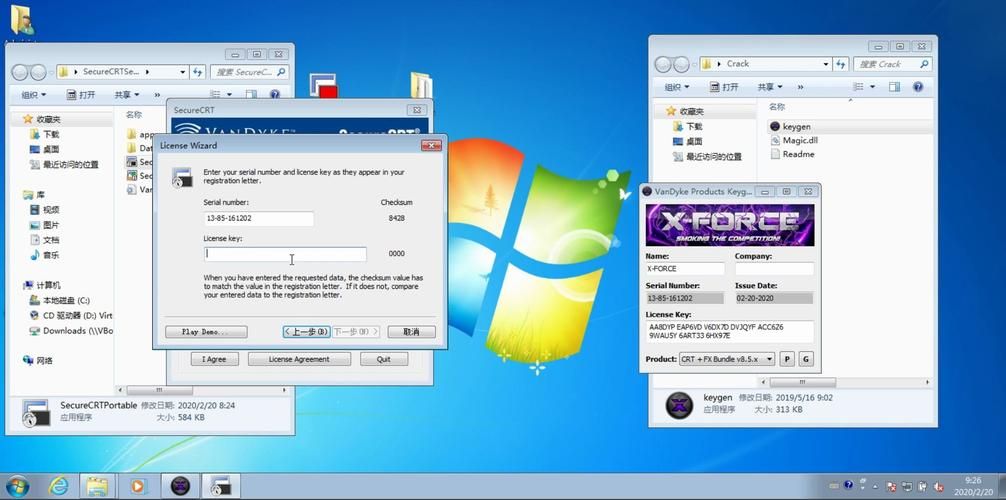Image resolution: width=1006 pixels, height=500 pixels.
Task: Select 计算机 in left sidebar
Action: [x=42, y=285]
